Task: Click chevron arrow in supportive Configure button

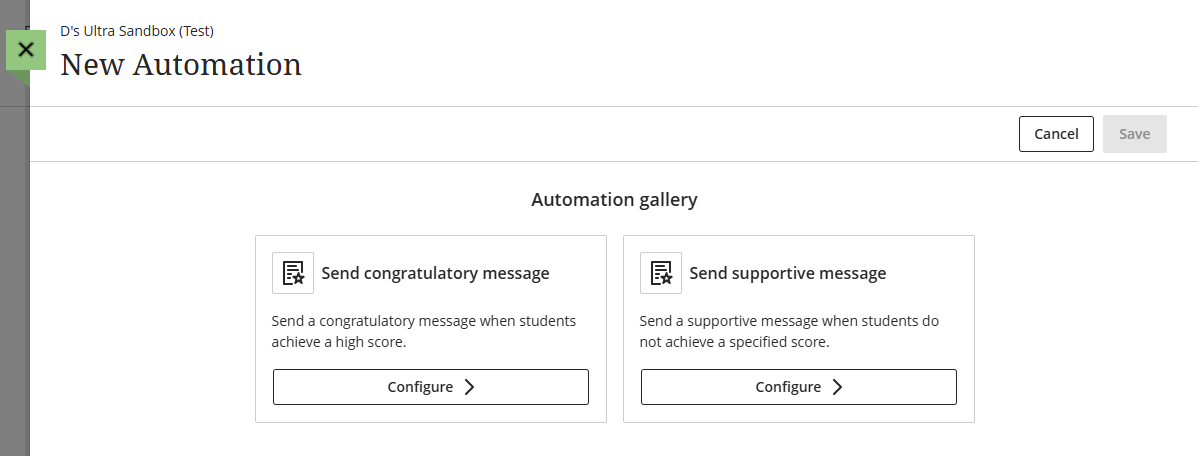Action: click(837, 387)
